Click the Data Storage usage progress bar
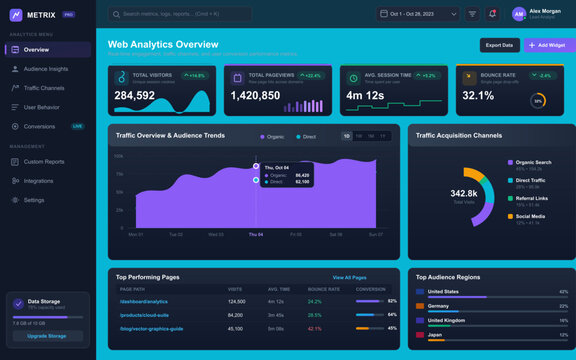Viewport: 576px width, 360px height. coord(48,317)
